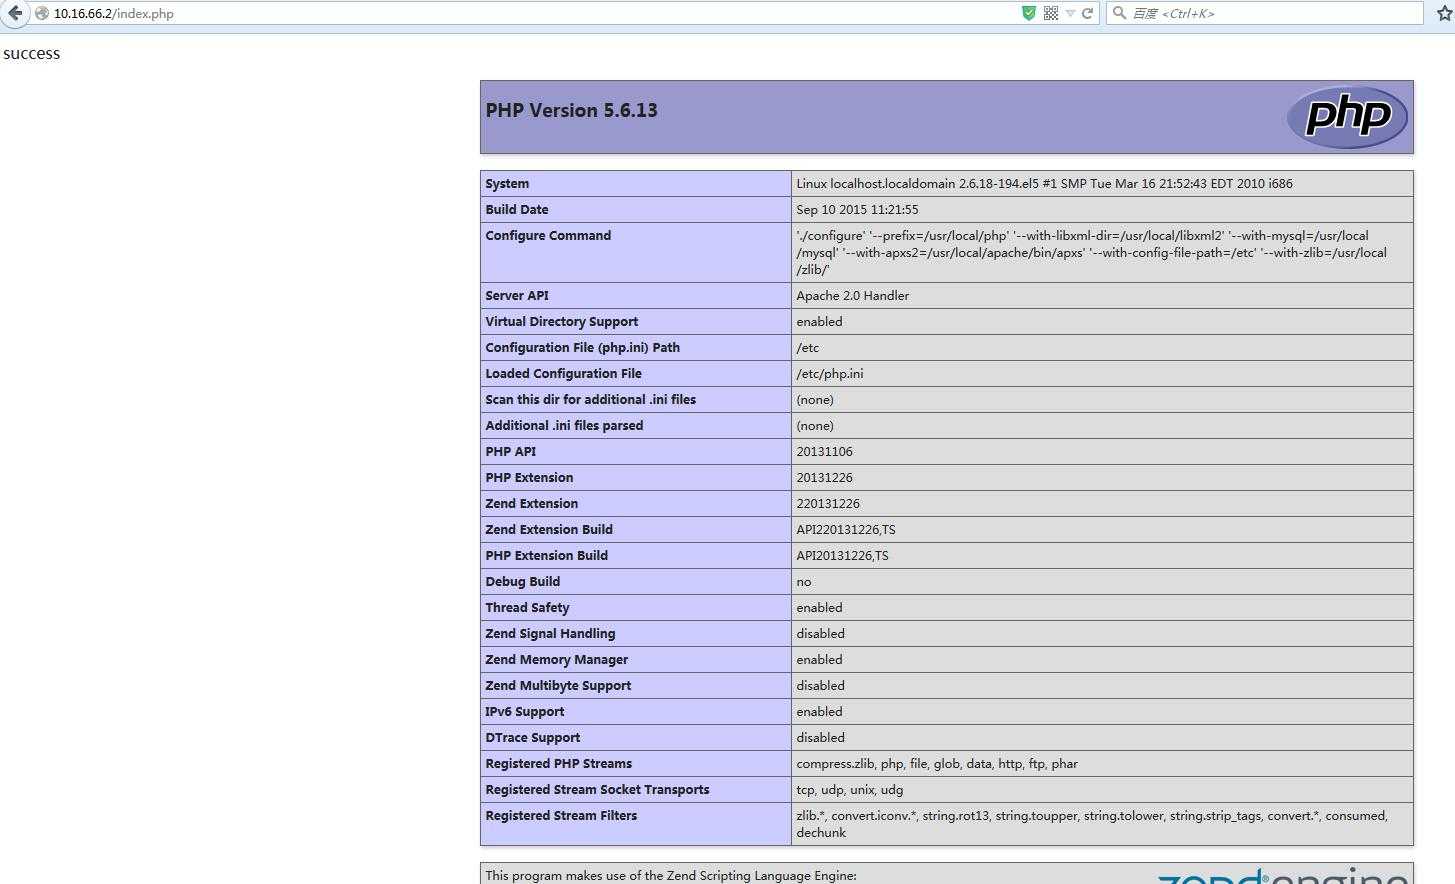Click the 'Zend Signal Handling' label
1455x884 pixels.
click(x=551, y=634)
